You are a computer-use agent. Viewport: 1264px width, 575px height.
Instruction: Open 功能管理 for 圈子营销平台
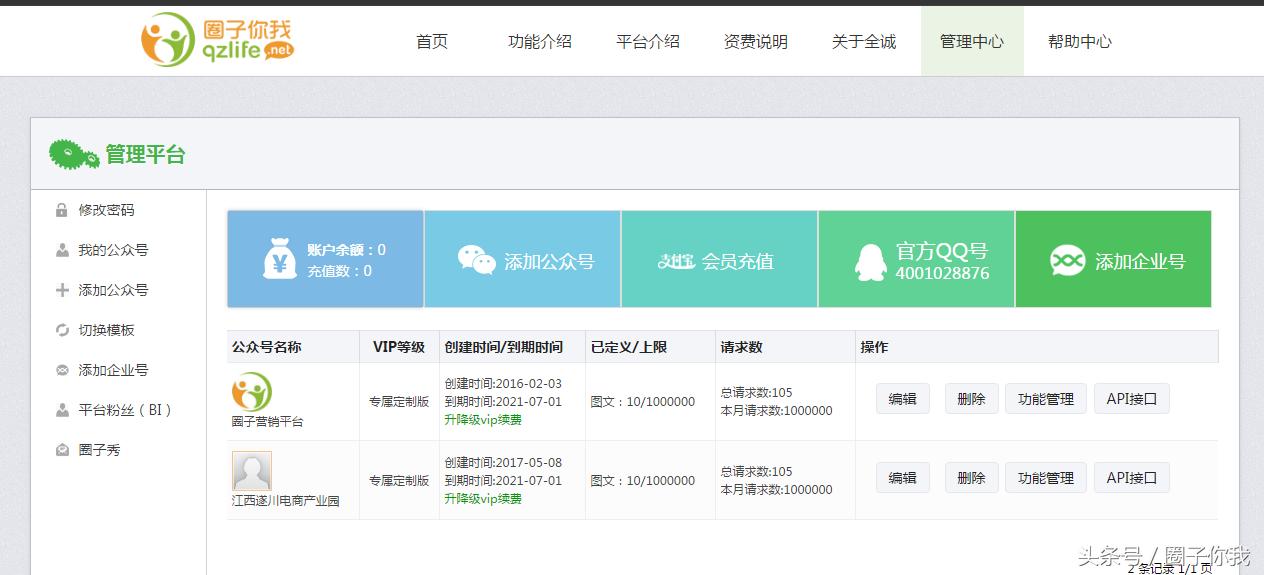[1046, 399]
